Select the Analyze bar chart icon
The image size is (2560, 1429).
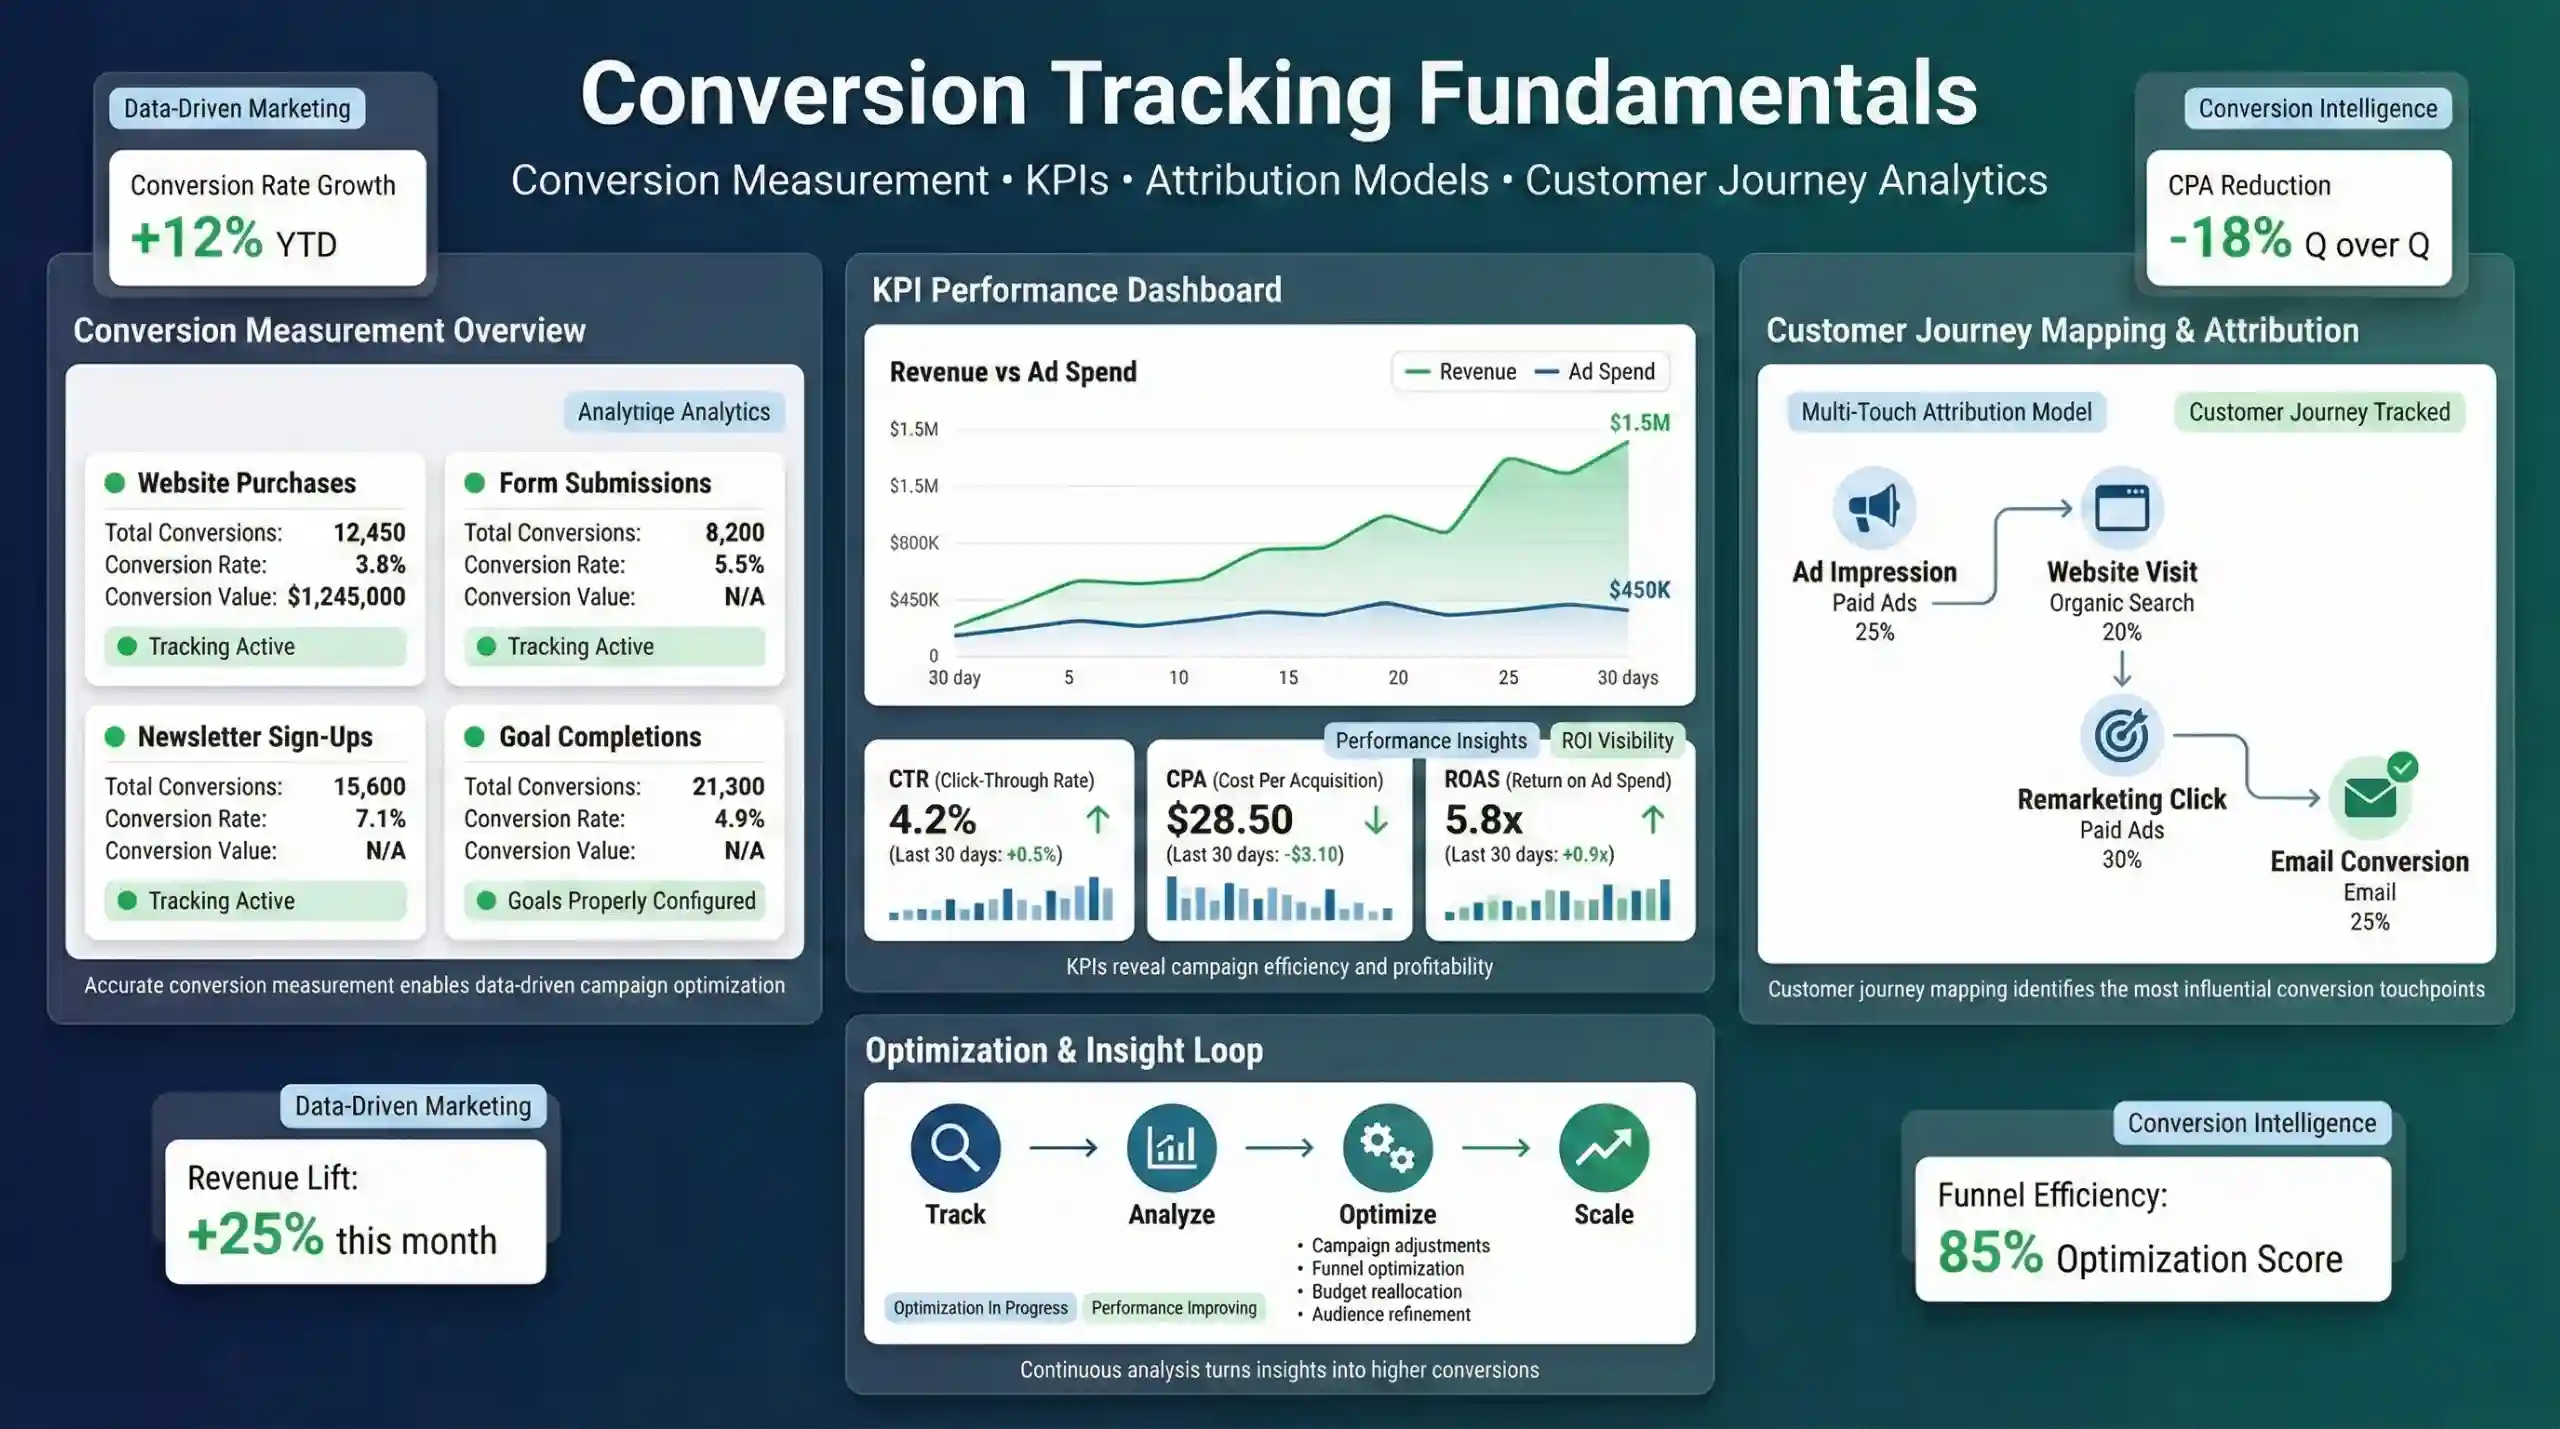(x=1171, y=1148)
